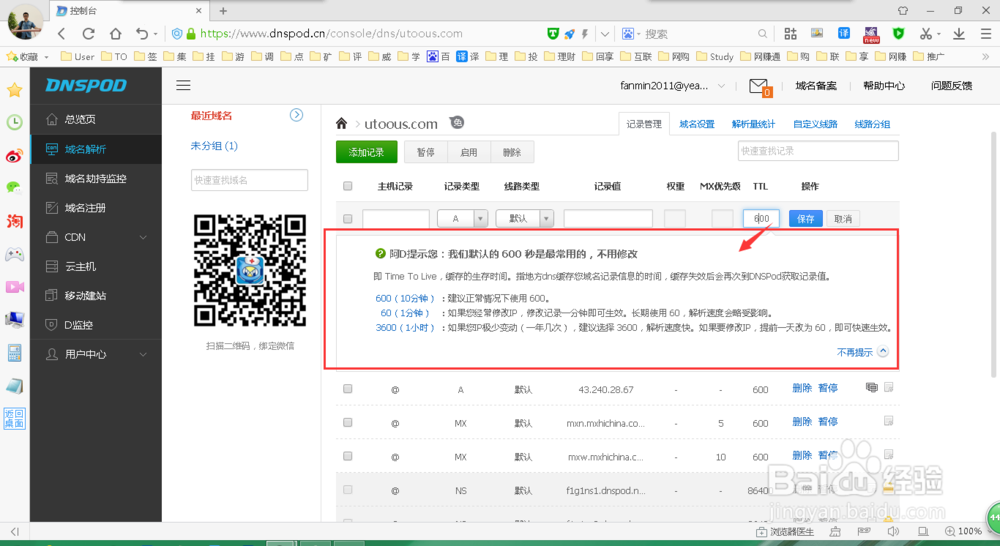Viewport: 1000px width, 546px height.
Task: Open a new browser tab
Action: coord(223,11)
